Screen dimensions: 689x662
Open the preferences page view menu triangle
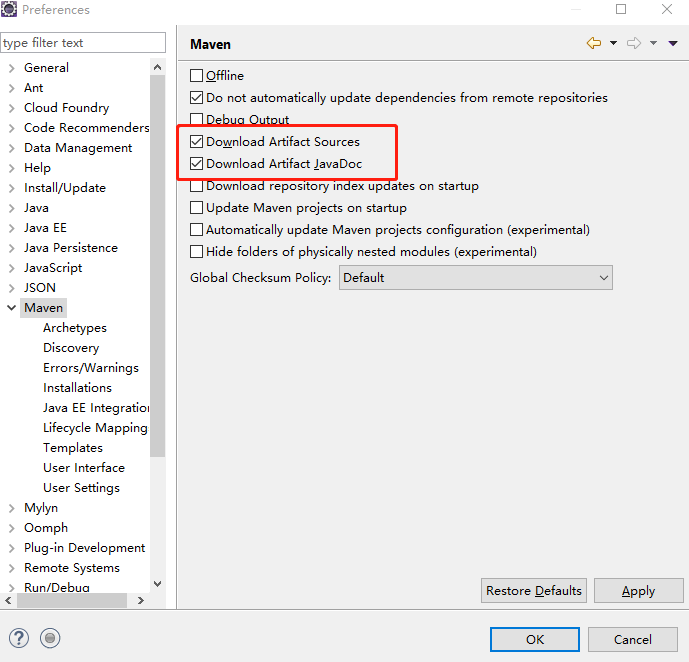point(673,43)
